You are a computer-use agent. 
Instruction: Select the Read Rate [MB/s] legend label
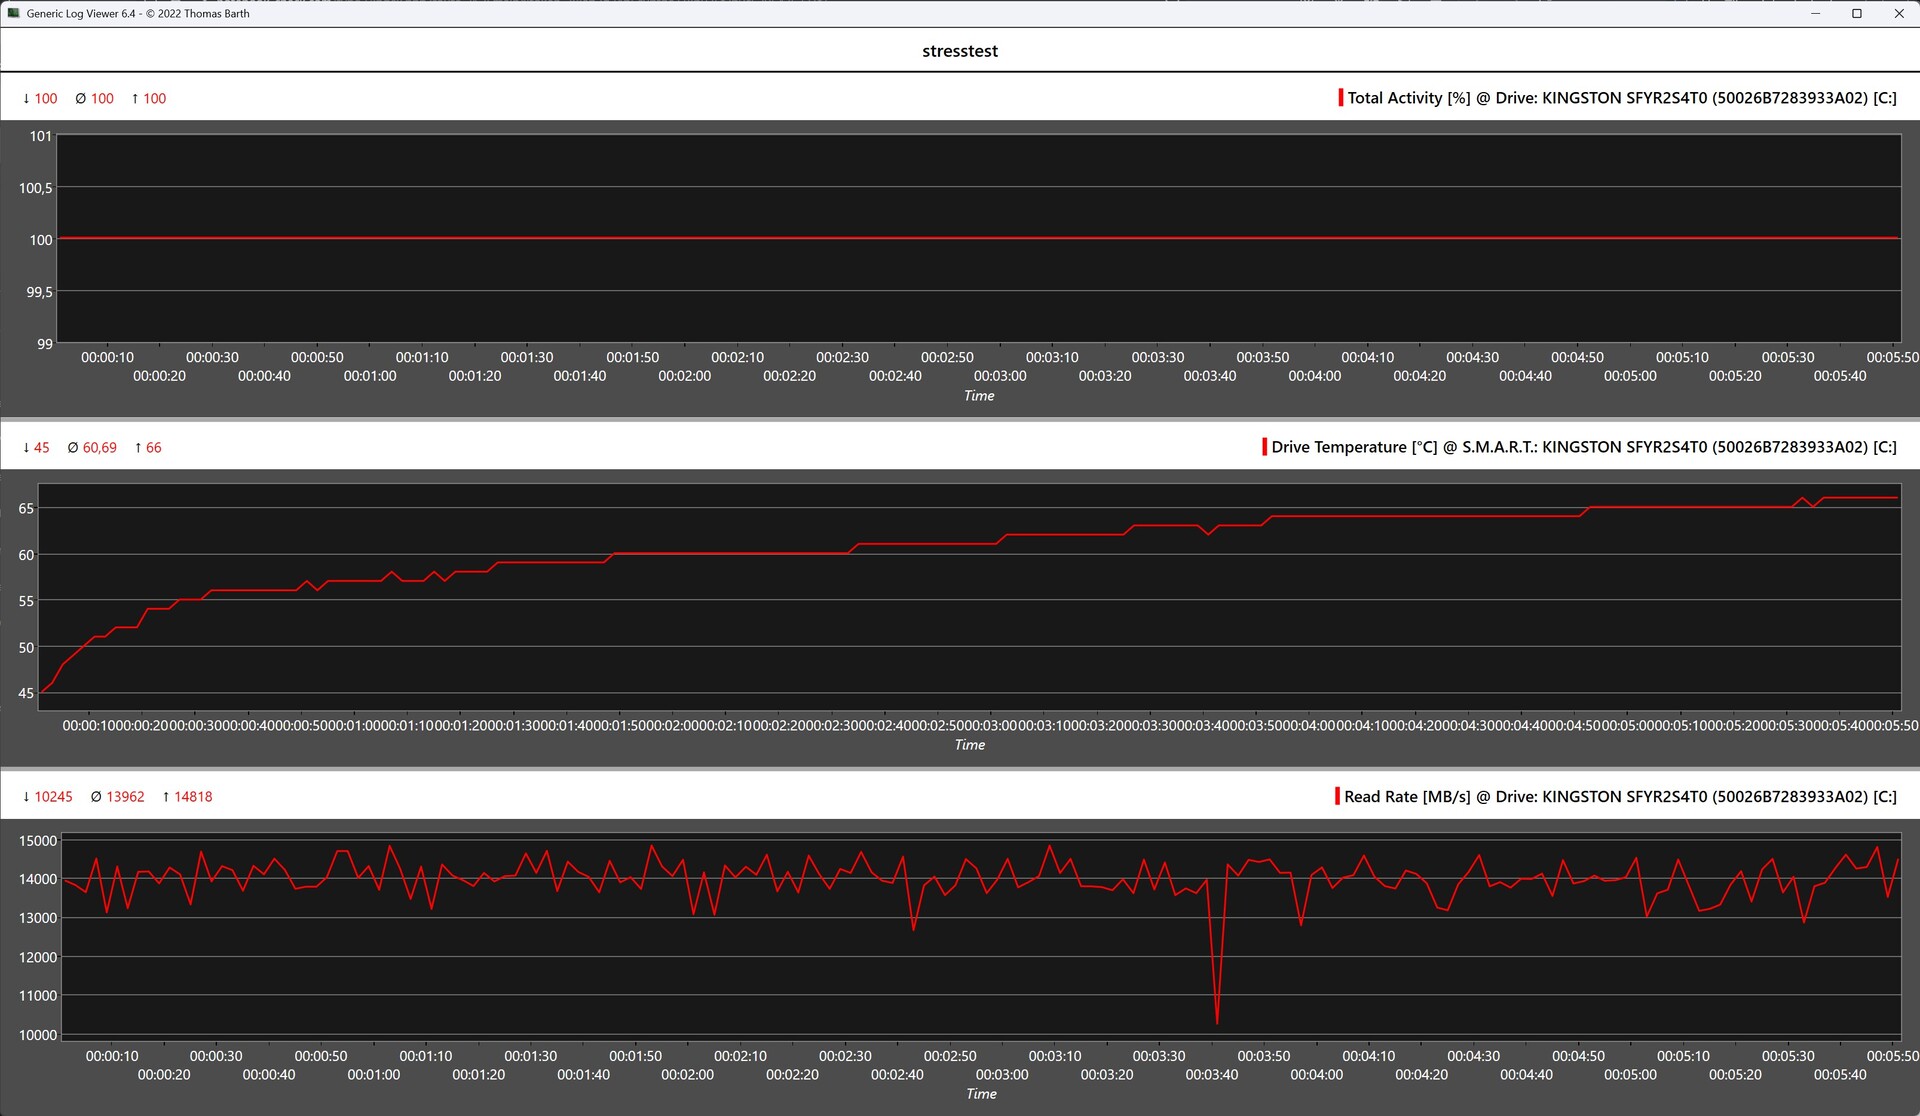pyautogui.click(x=1619, y=796)
